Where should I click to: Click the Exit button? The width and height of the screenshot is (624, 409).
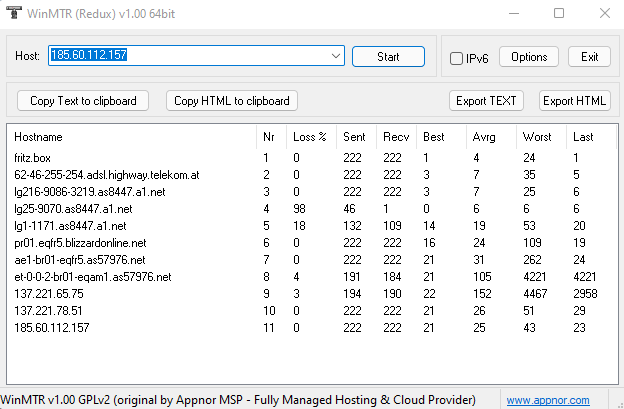tap(589, 56)
